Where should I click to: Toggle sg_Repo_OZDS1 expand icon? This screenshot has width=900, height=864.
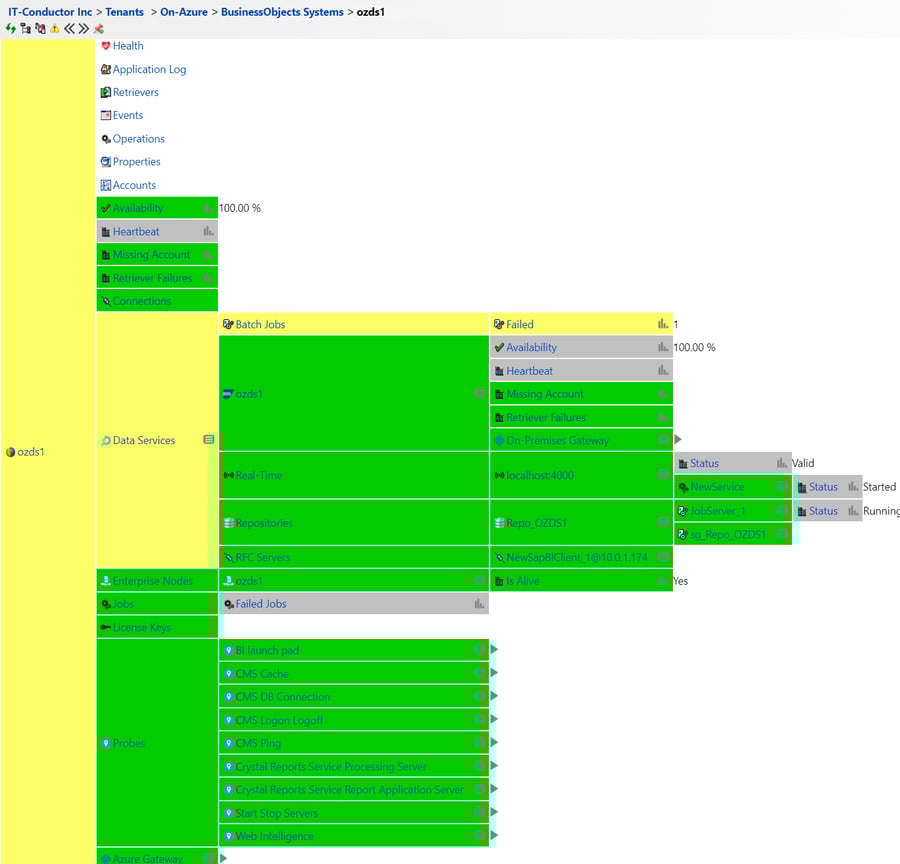(782, 534)
